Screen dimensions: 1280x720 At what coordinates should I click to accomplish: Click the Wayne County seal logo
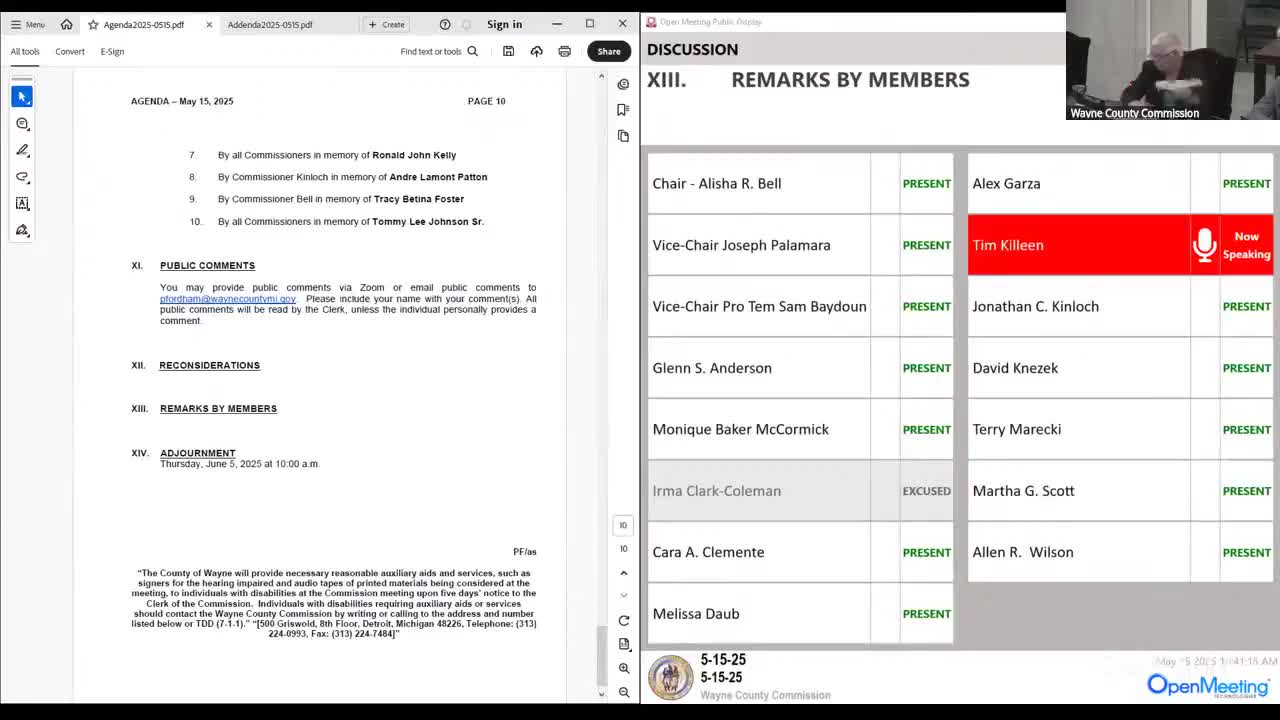[671, 677]
